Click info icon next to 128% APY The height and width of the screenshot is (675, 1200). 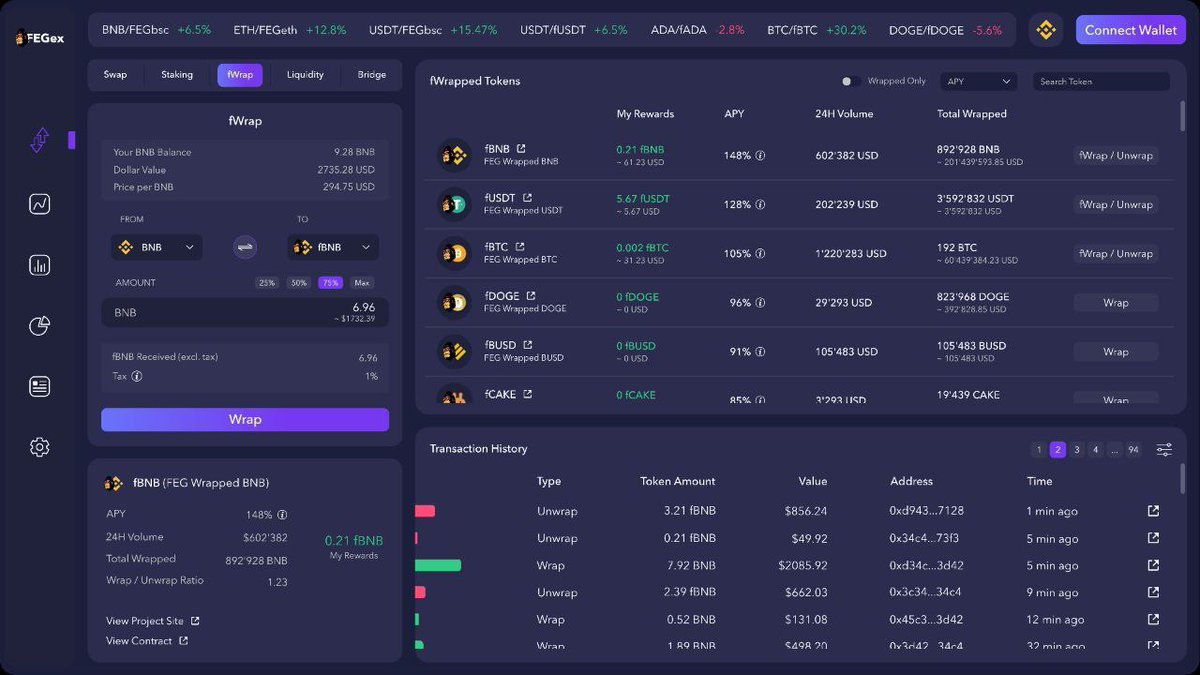click(x=760, y=205)
